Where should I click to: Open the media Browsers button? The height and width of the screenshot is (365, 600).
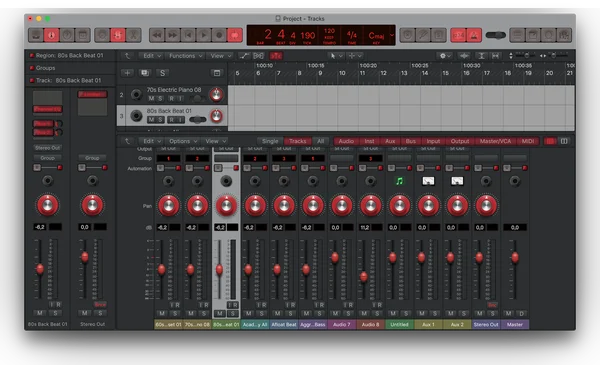[x=564, y=35]
